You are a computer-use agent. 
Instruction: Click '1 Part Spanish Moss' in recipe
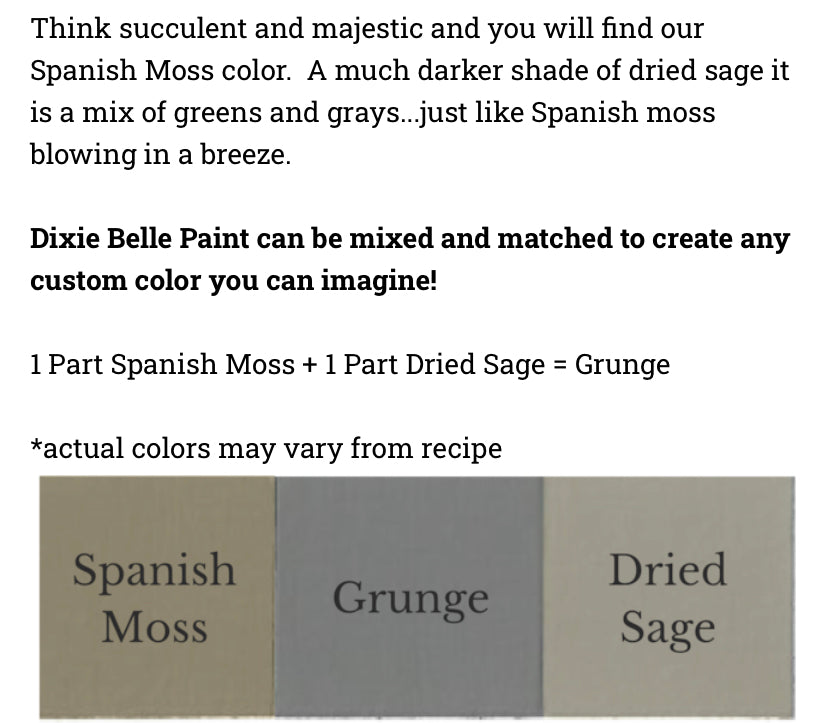tap(162, 365)
